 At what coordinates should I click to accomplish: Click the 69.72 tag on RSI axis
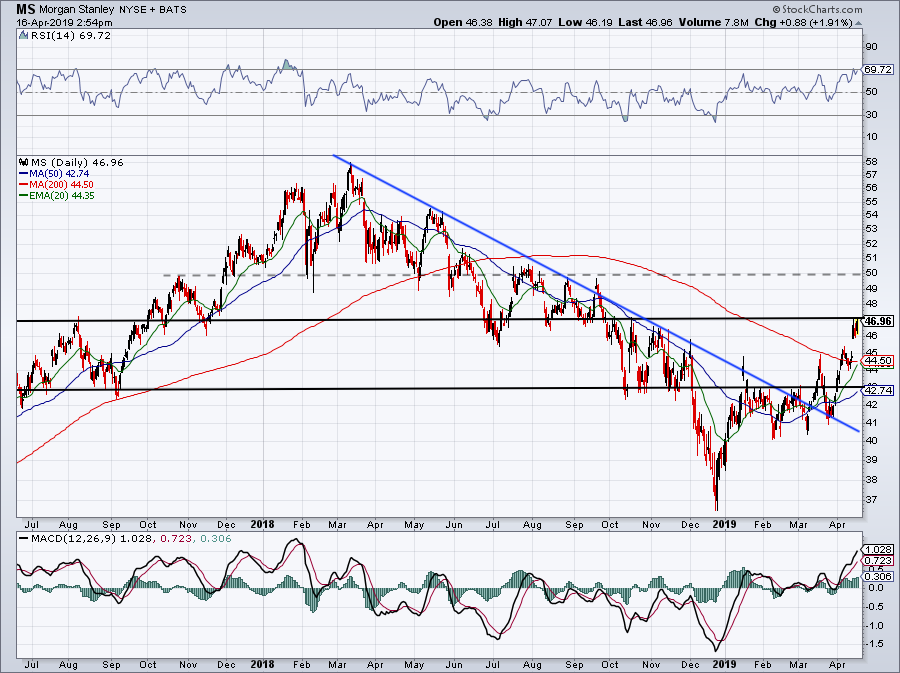(878, 69)
